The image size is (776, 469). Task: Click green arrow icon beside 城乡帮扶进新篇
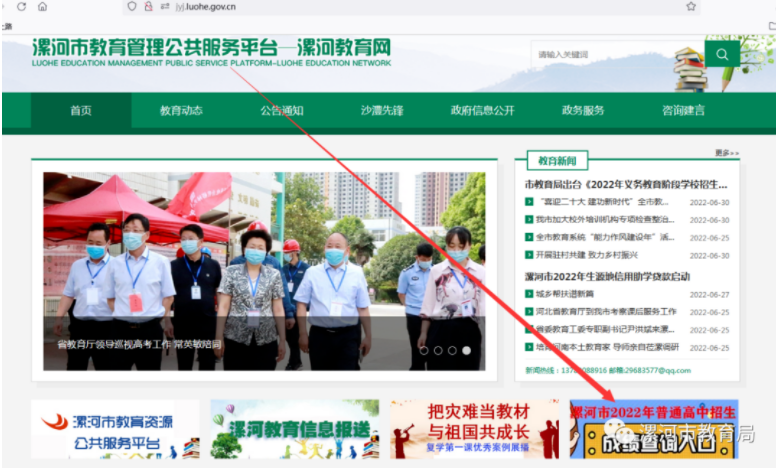click(530, 294)
